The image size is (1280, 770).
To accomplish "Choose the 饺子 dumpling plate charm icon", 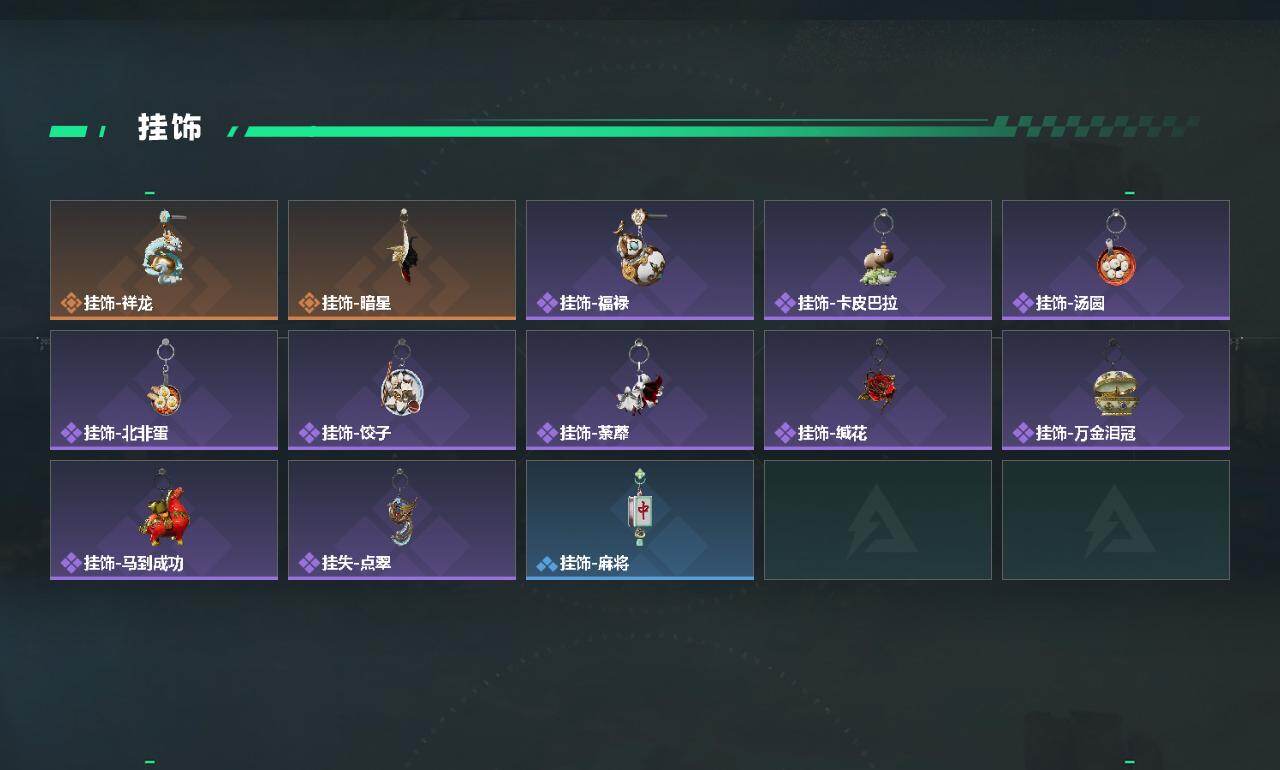I will [x=402, y=378].
